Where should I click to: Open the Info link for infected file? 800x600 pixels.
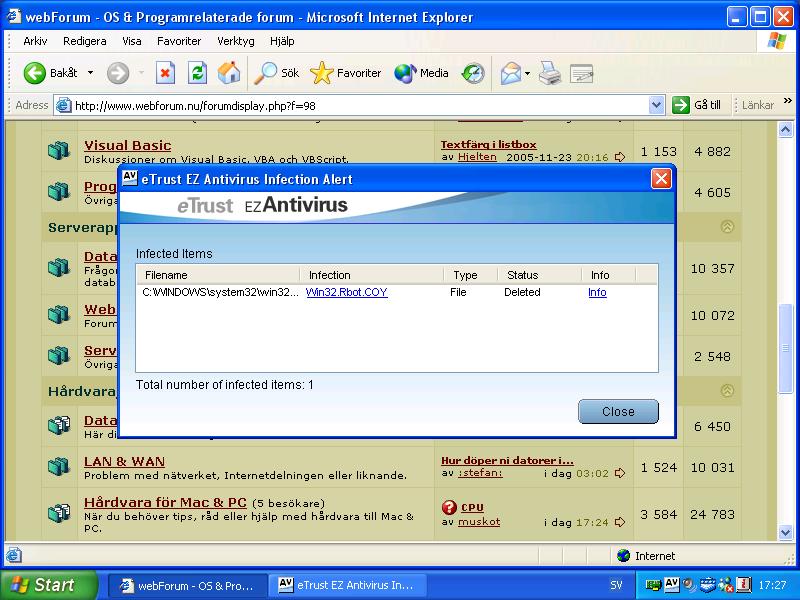pos(597,292)
